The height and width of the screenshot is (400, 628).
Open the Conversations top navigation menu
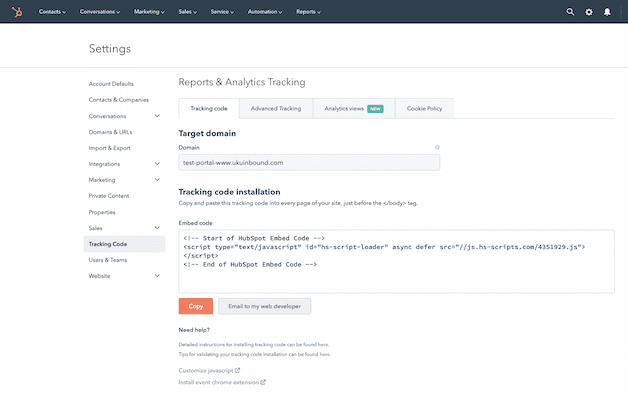pos(100,12)
